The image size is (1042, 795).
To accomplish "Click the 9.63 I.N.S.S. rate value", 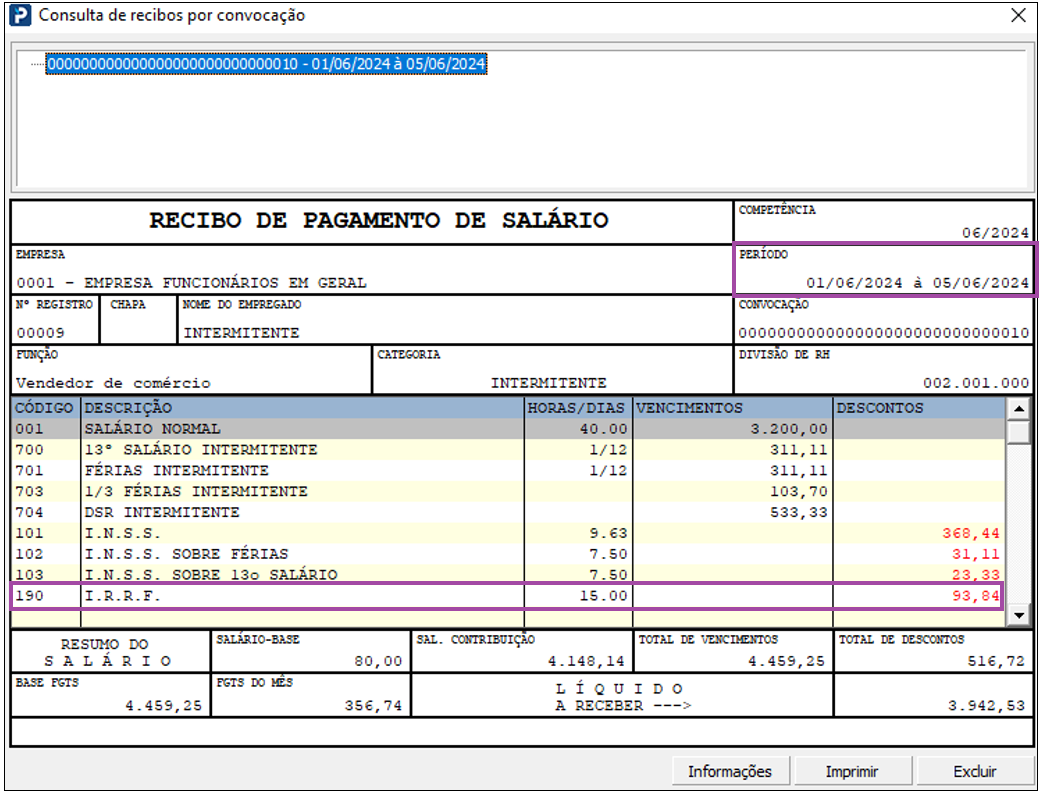I will (608, 533).
